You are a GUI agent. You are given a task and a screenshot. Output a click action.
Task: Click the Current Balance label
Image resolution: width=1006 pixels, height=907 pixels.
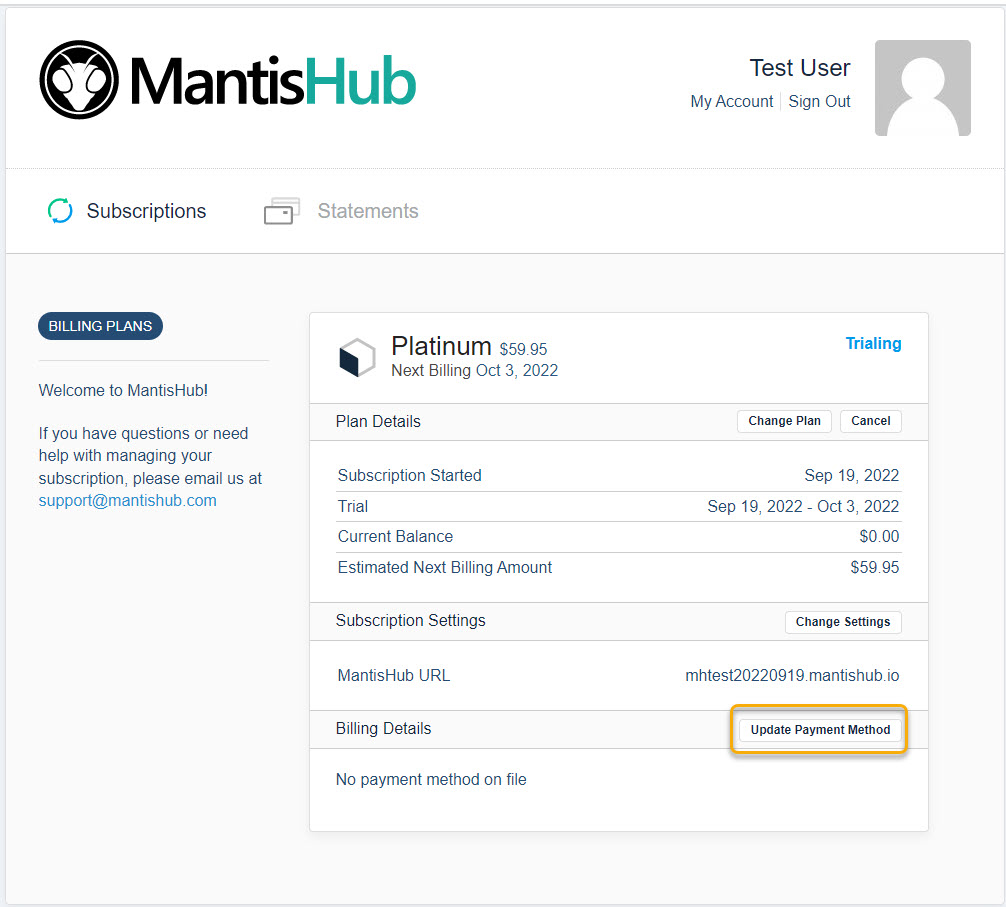point(395,536)
